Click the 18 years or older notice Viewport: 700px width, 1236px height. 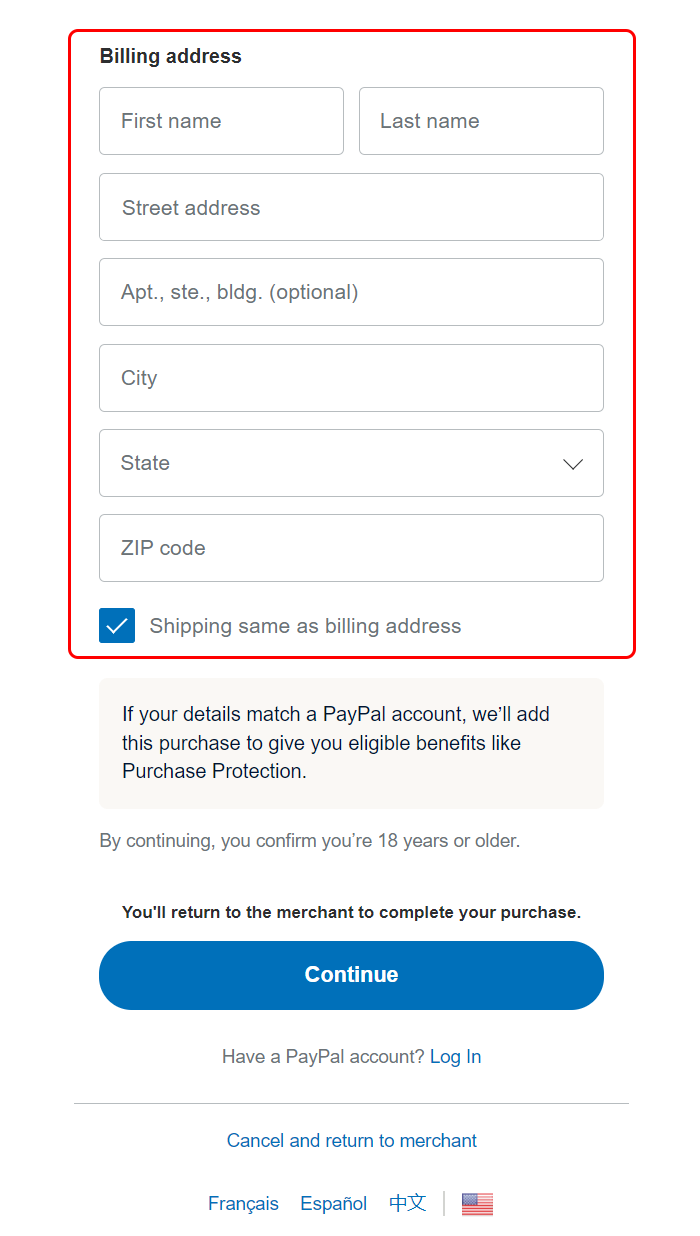310,841
